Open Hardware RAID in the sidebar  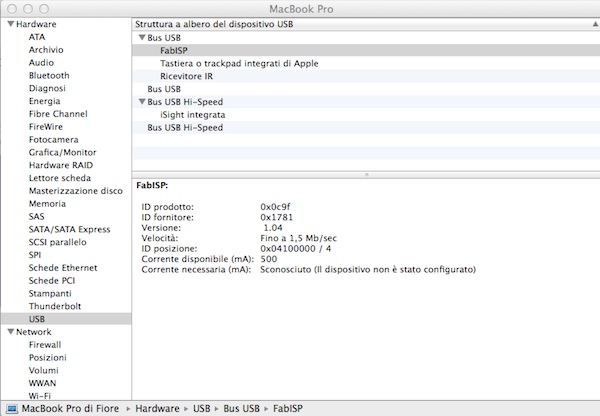point(61,165)
